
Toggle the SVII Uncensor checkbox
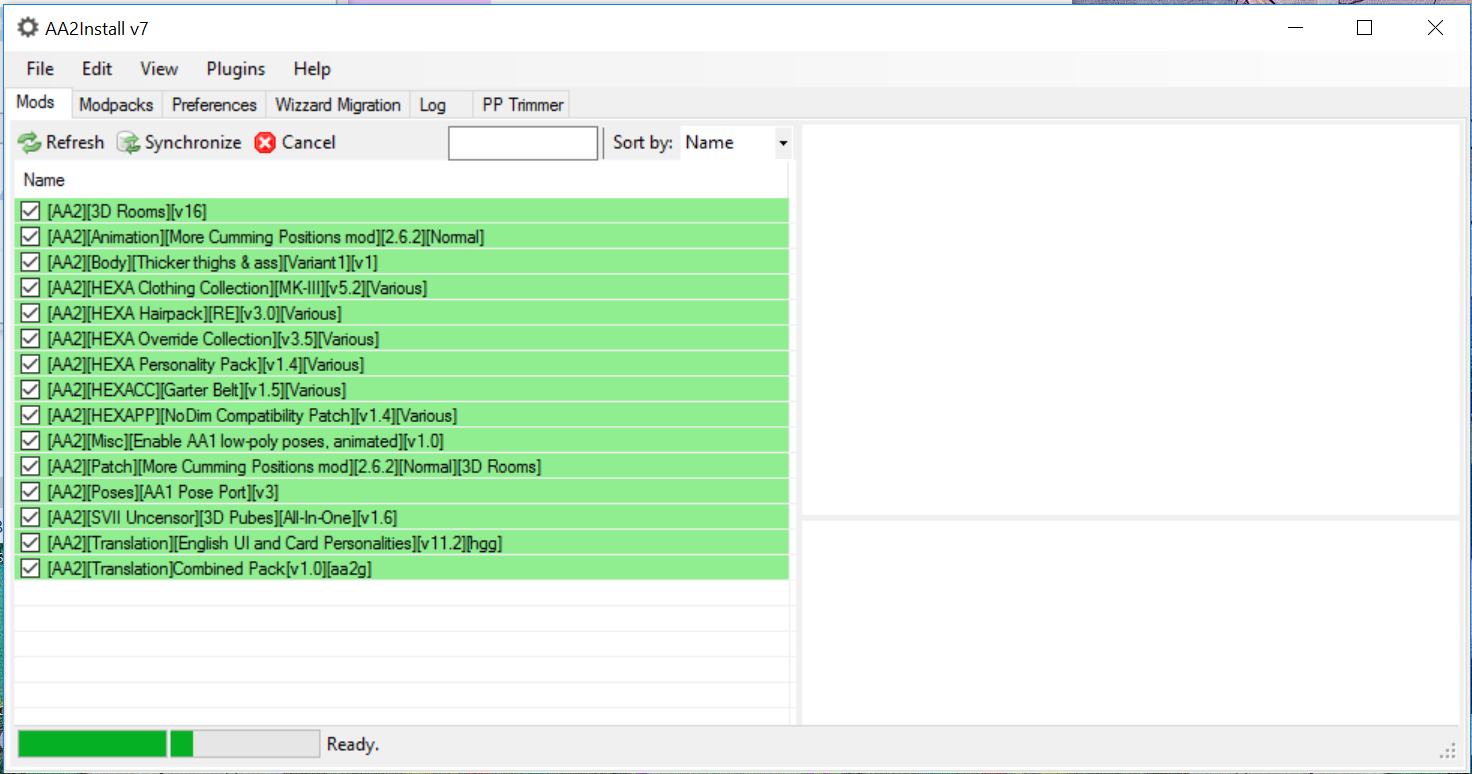tap(30, 517)
